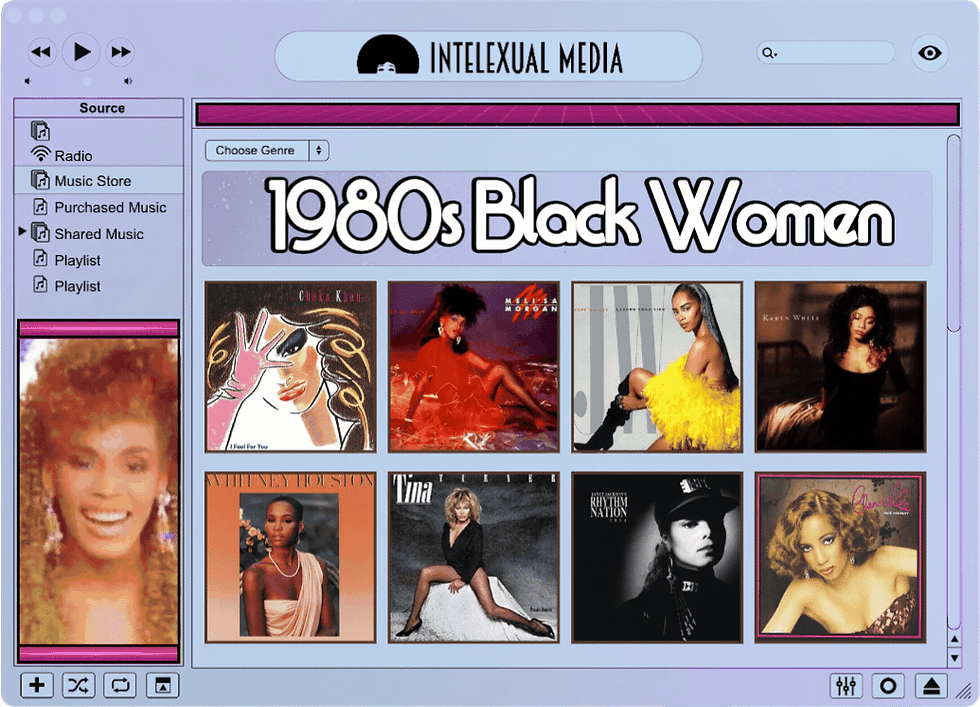The height and width of the screenshot is (707, 980).
Task: Open the equalizer sliders button
Action: 846,686
